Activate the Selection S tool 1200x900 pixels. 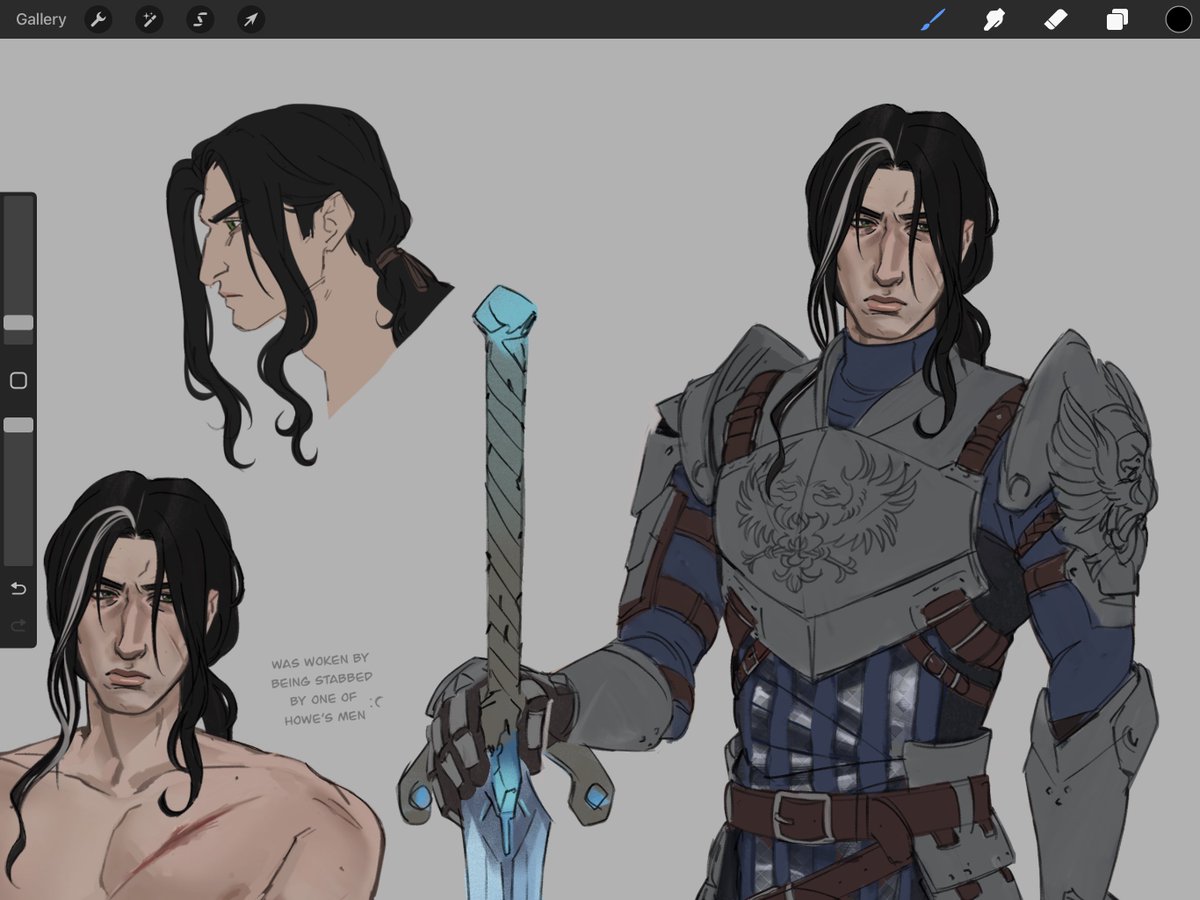200,19
